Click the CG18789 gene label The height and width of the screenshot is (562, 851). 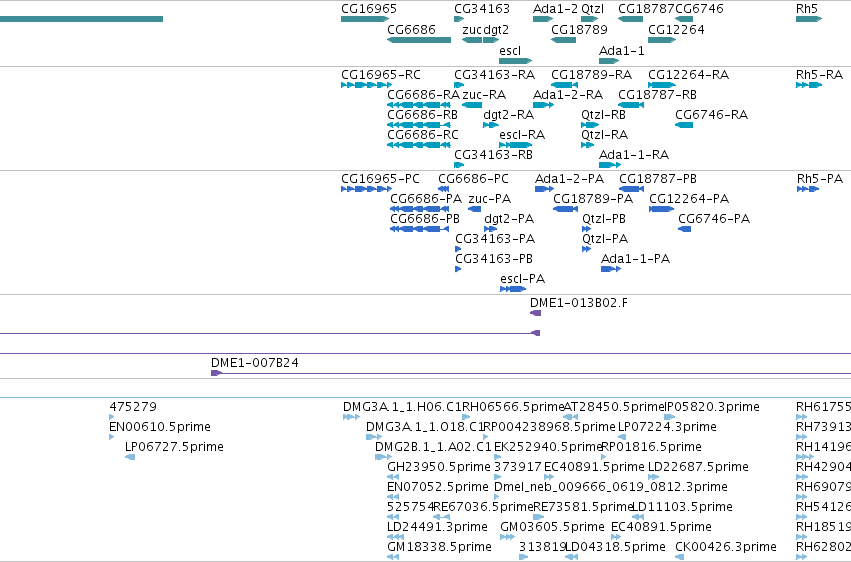coord(579,29)
